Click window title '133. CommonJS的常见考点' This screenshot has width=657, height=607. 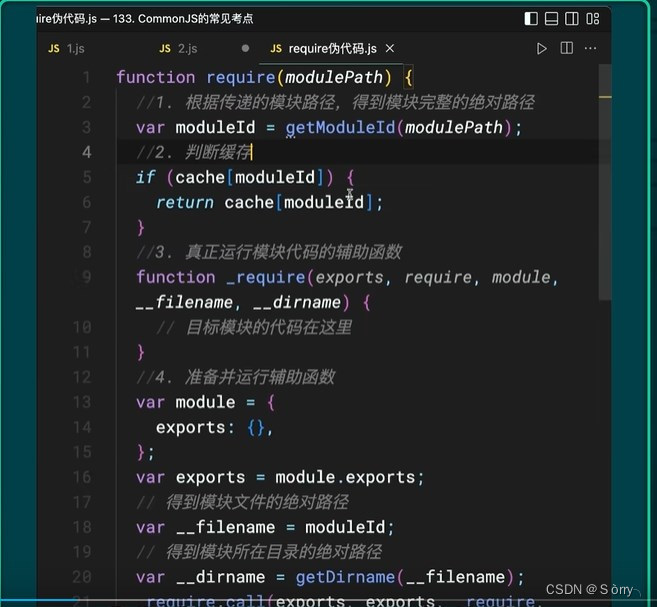(183, 19)
